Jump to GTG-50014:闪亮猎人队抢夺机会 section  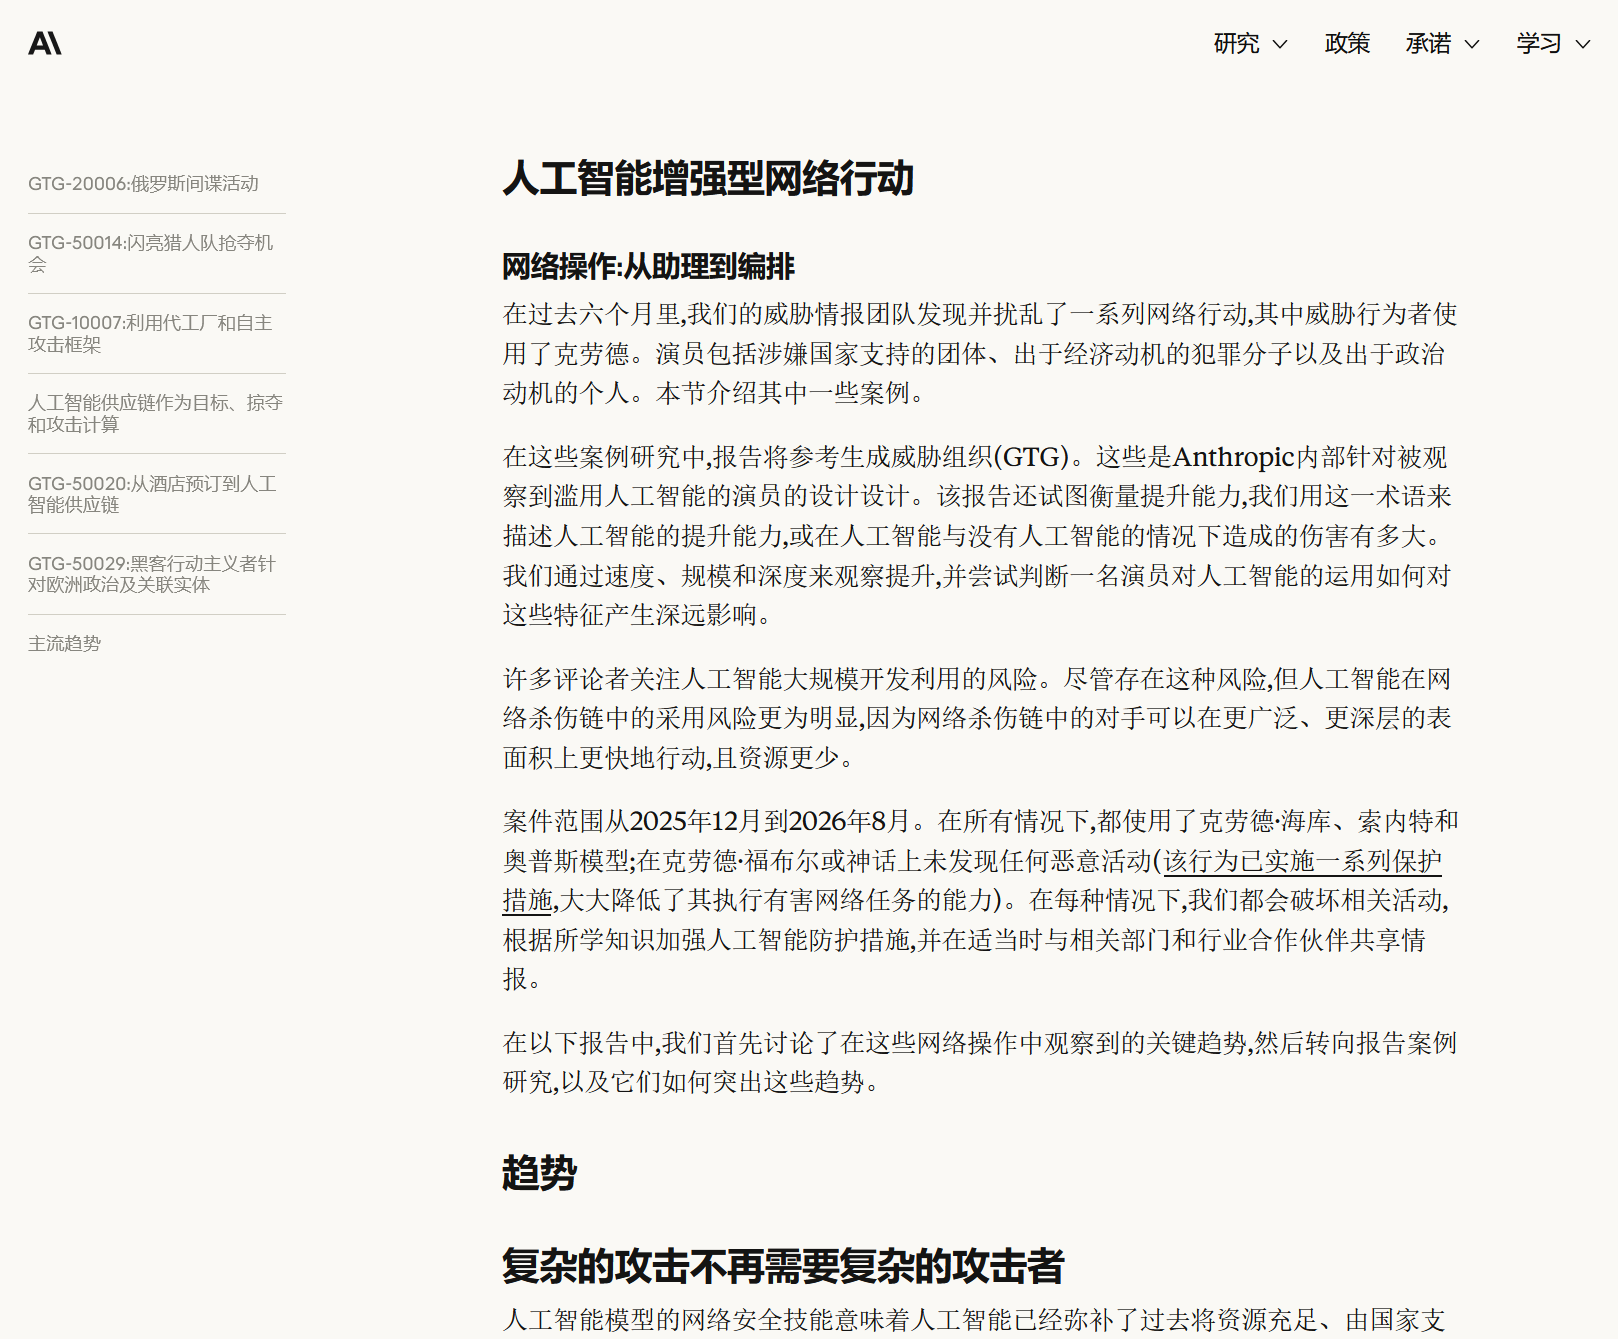(x=151, y=254)
